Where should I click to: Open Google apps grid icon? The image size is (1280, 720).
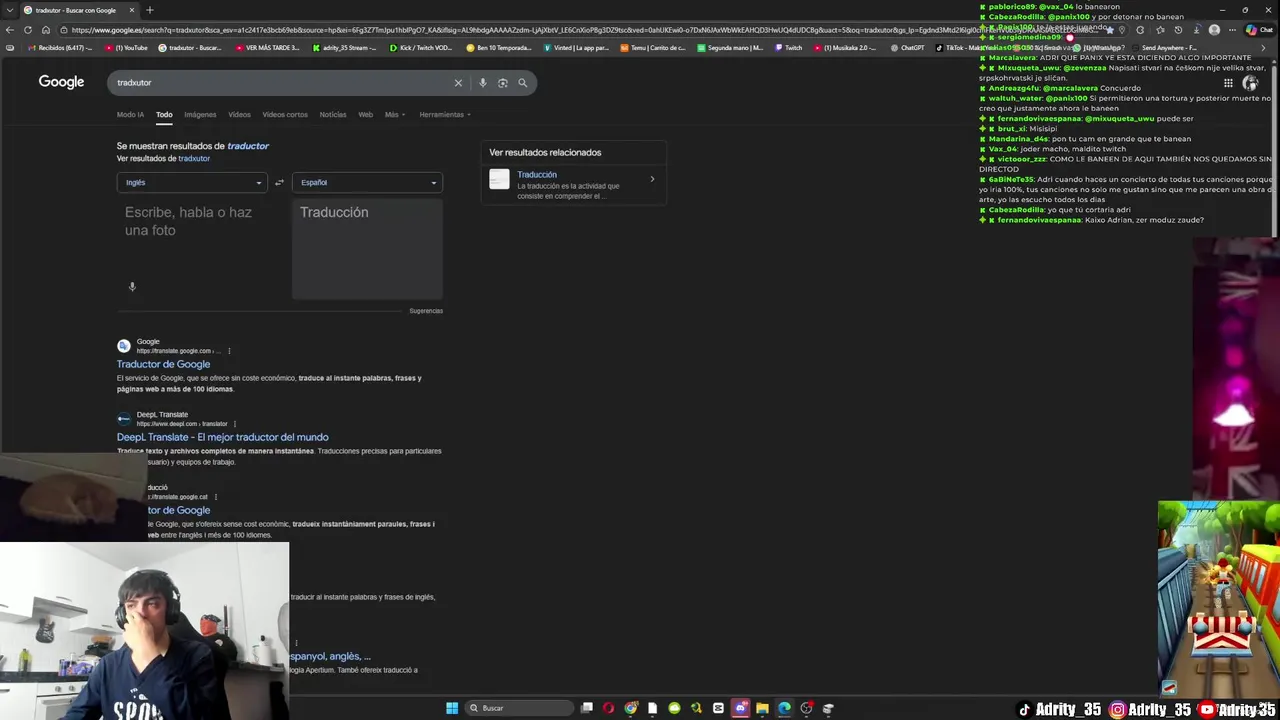pos(1228,83)
